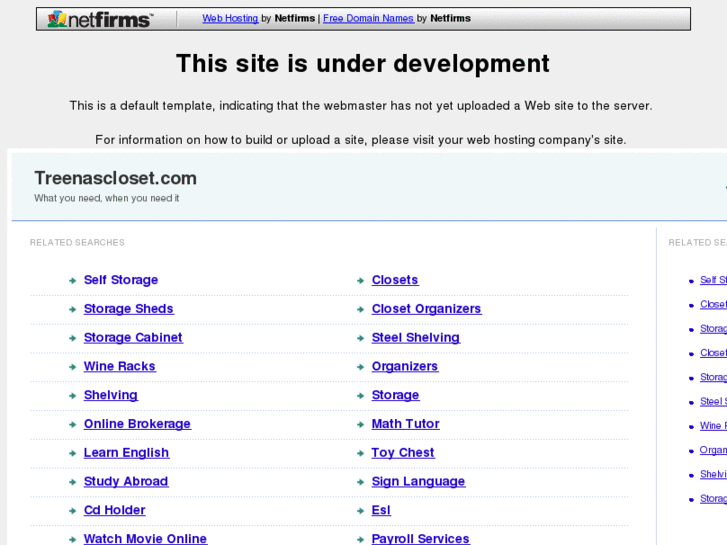727x545 pixels.
Task: Open the Esl link
Action: 381,510
